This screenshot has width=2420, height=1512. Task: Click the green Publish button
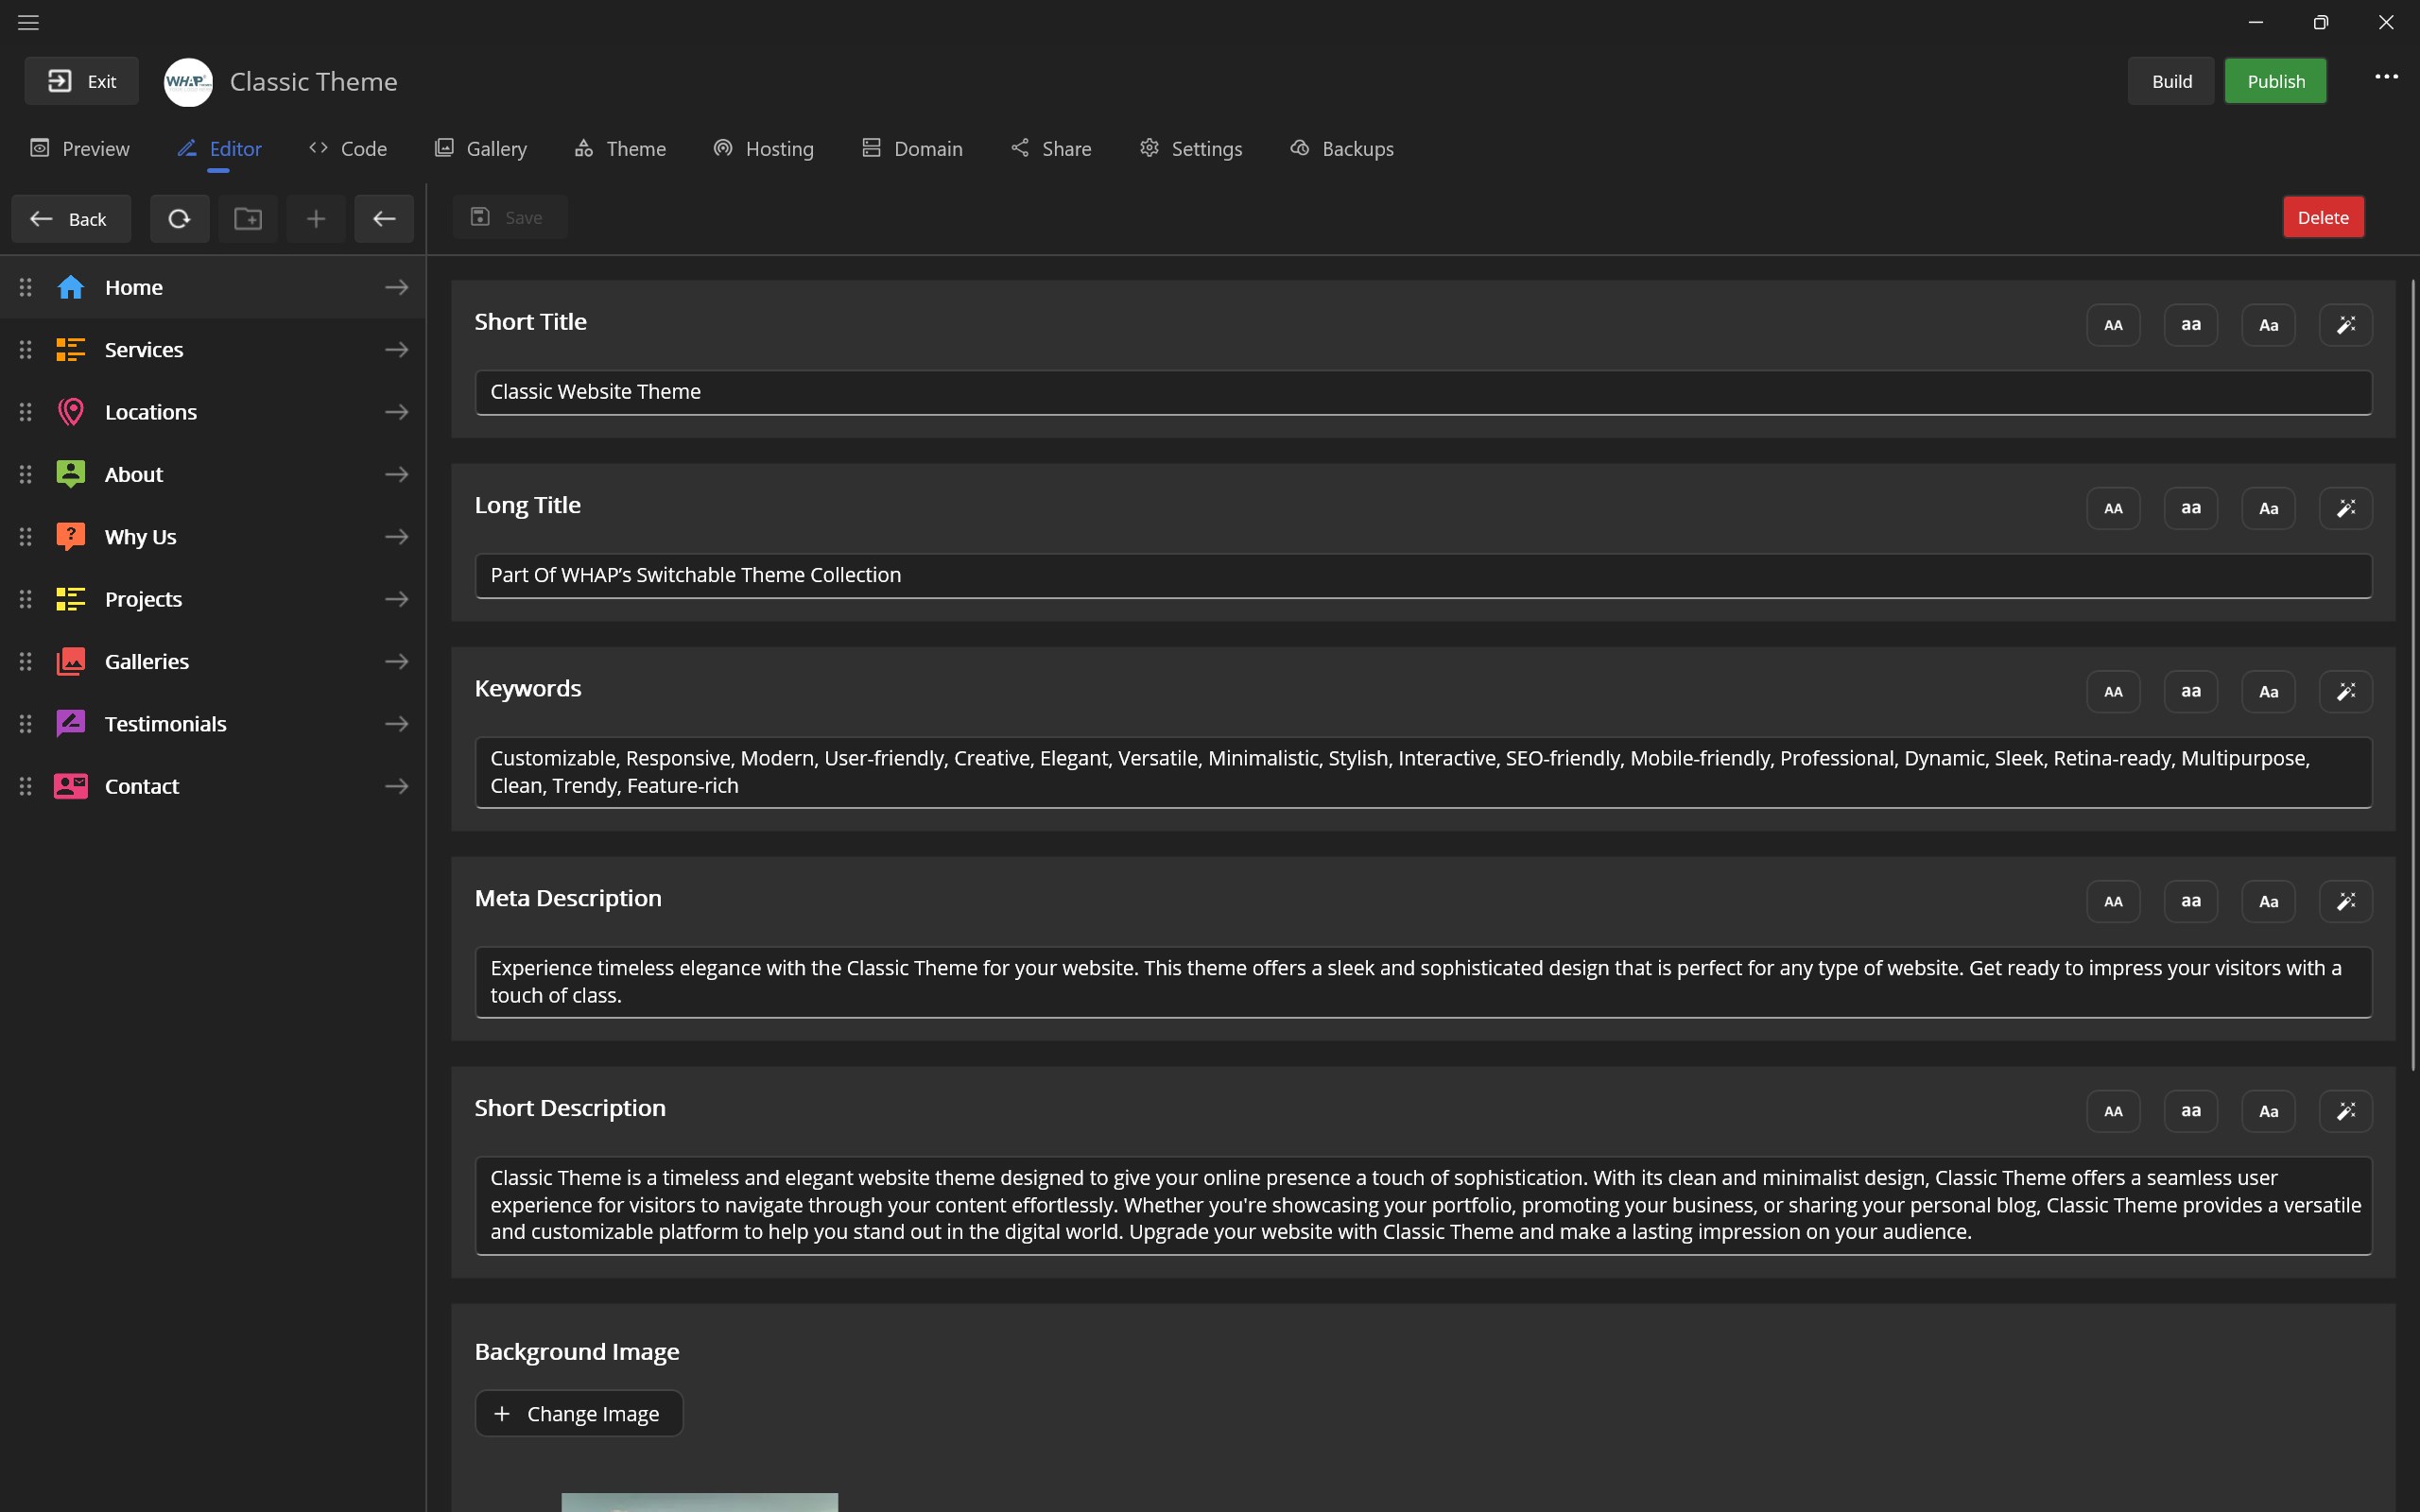(x=2275, y=81)
